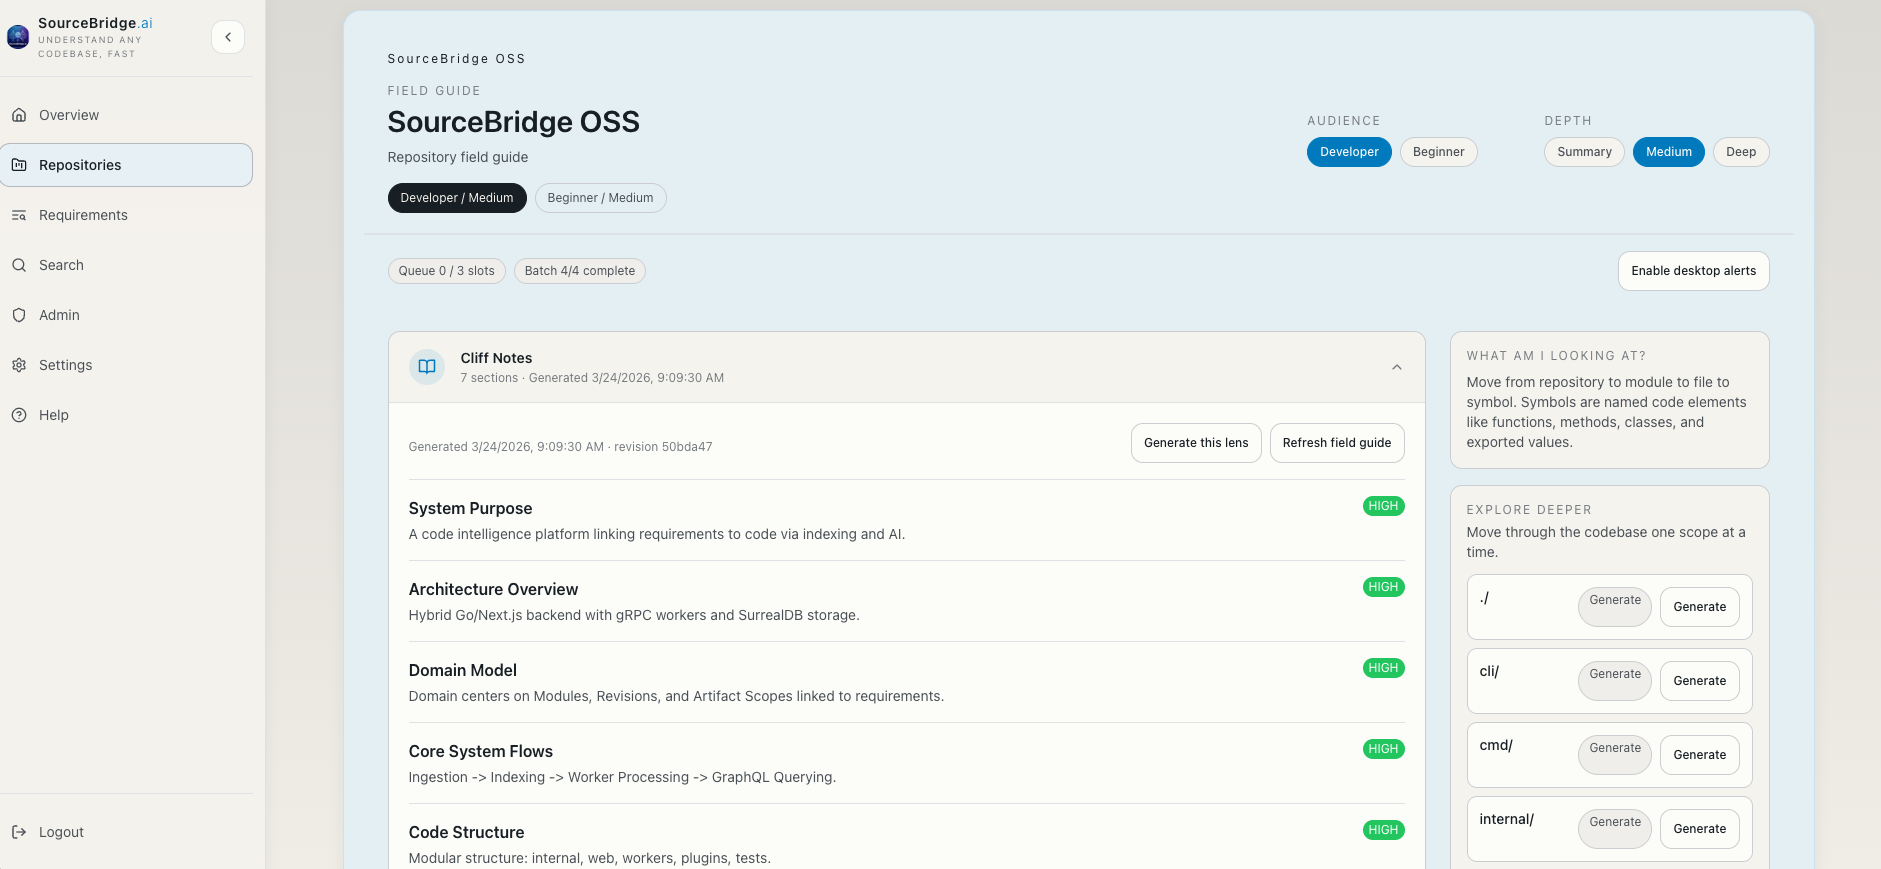The image size is (1881, 869).
Task: Collapse the Cliff Notes section chevron
Action: coord(1397,367)
